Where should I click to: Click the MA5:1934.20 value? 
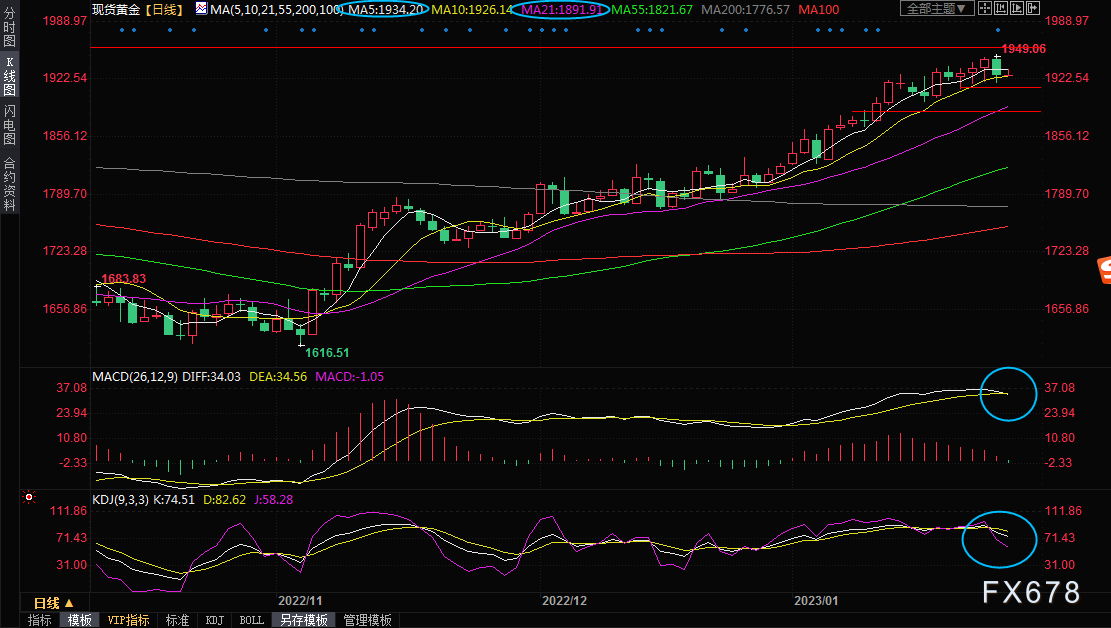click(x=388, y=9)
